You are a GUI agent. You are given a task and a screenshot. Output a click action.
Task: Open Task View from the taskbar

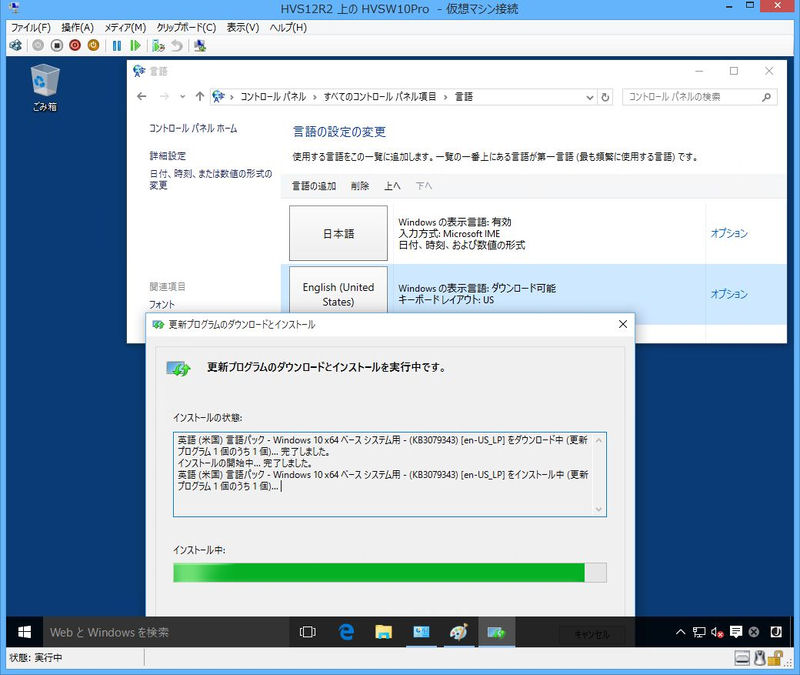308,632
